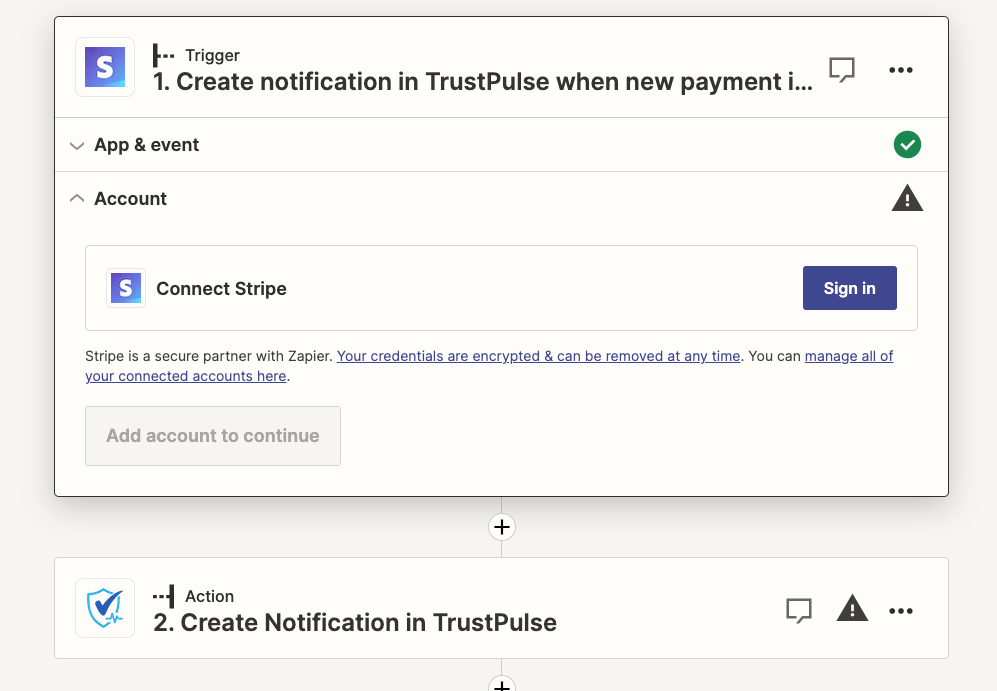This screenshot has width=997, height=691.
Task: Open the action step comment bubble
Action: [x=798, y=610]
